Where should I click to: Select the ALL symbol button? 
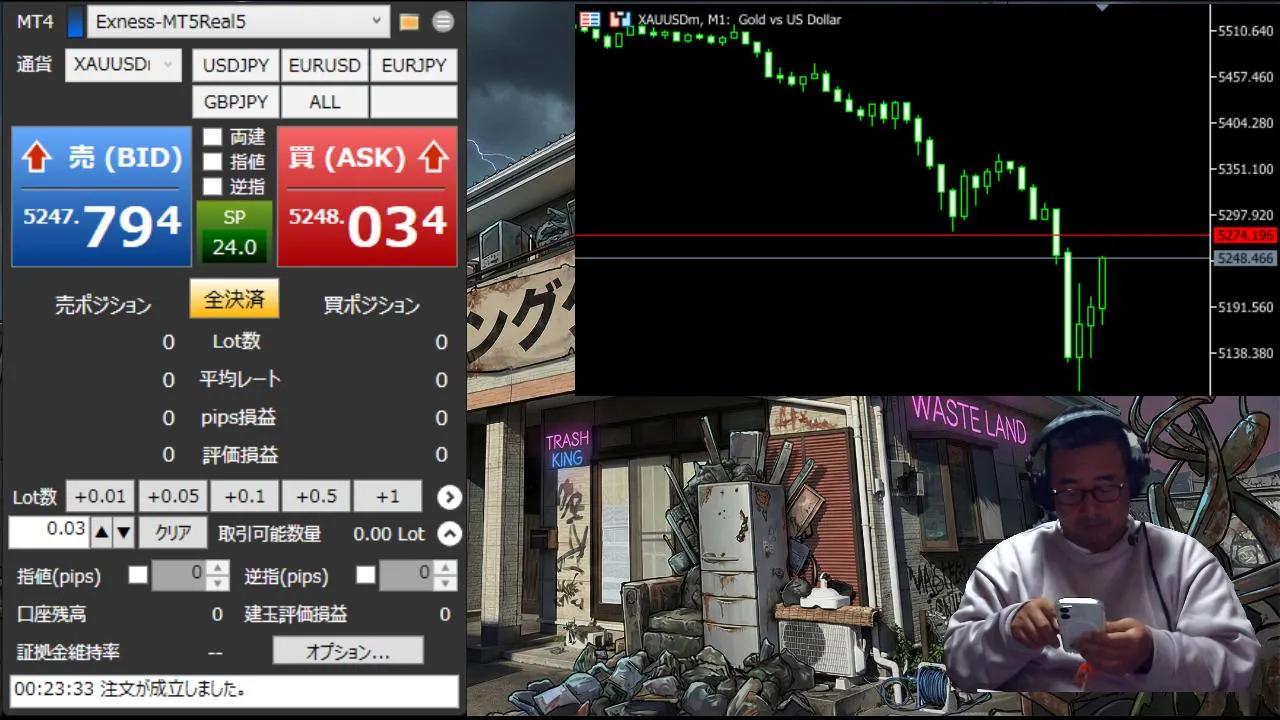pos(324,102)
